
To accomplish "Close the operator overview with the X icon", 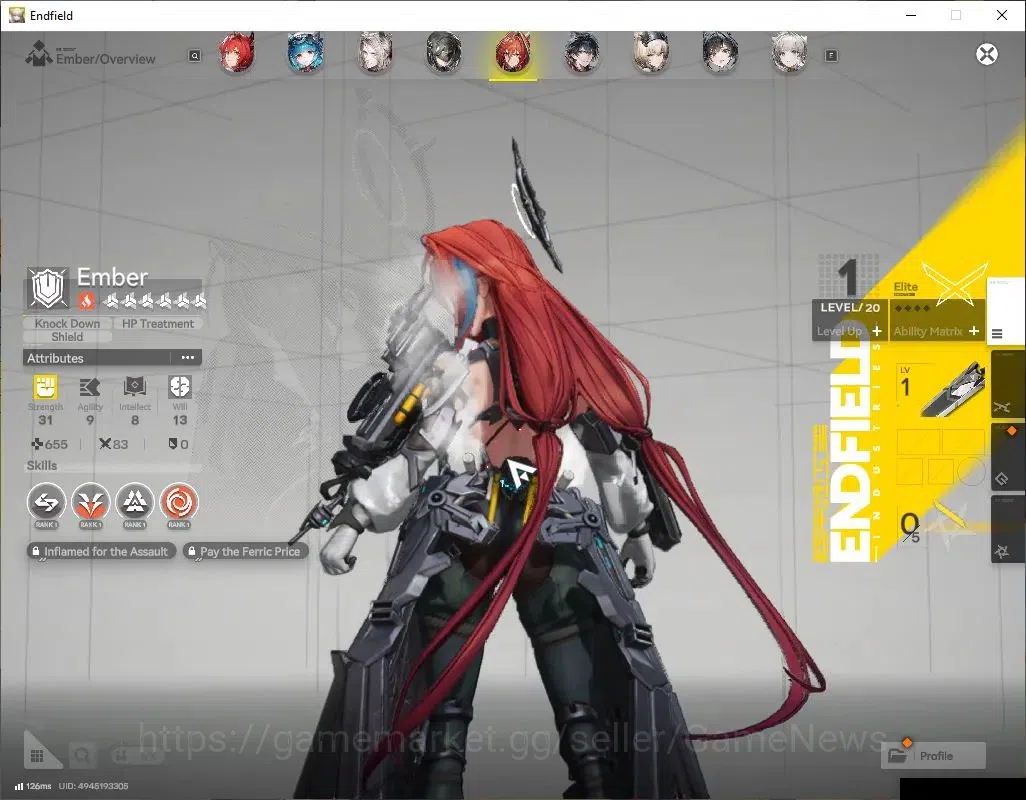I will 987,54.
